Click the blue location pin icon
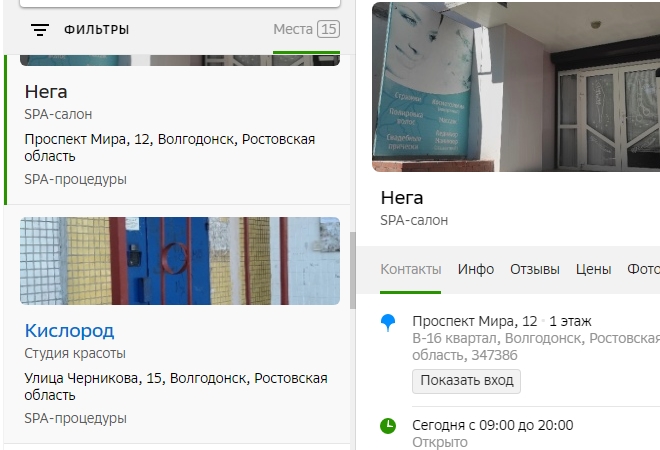This screenshot has width=660, height=450. click(x=388, y=323)
